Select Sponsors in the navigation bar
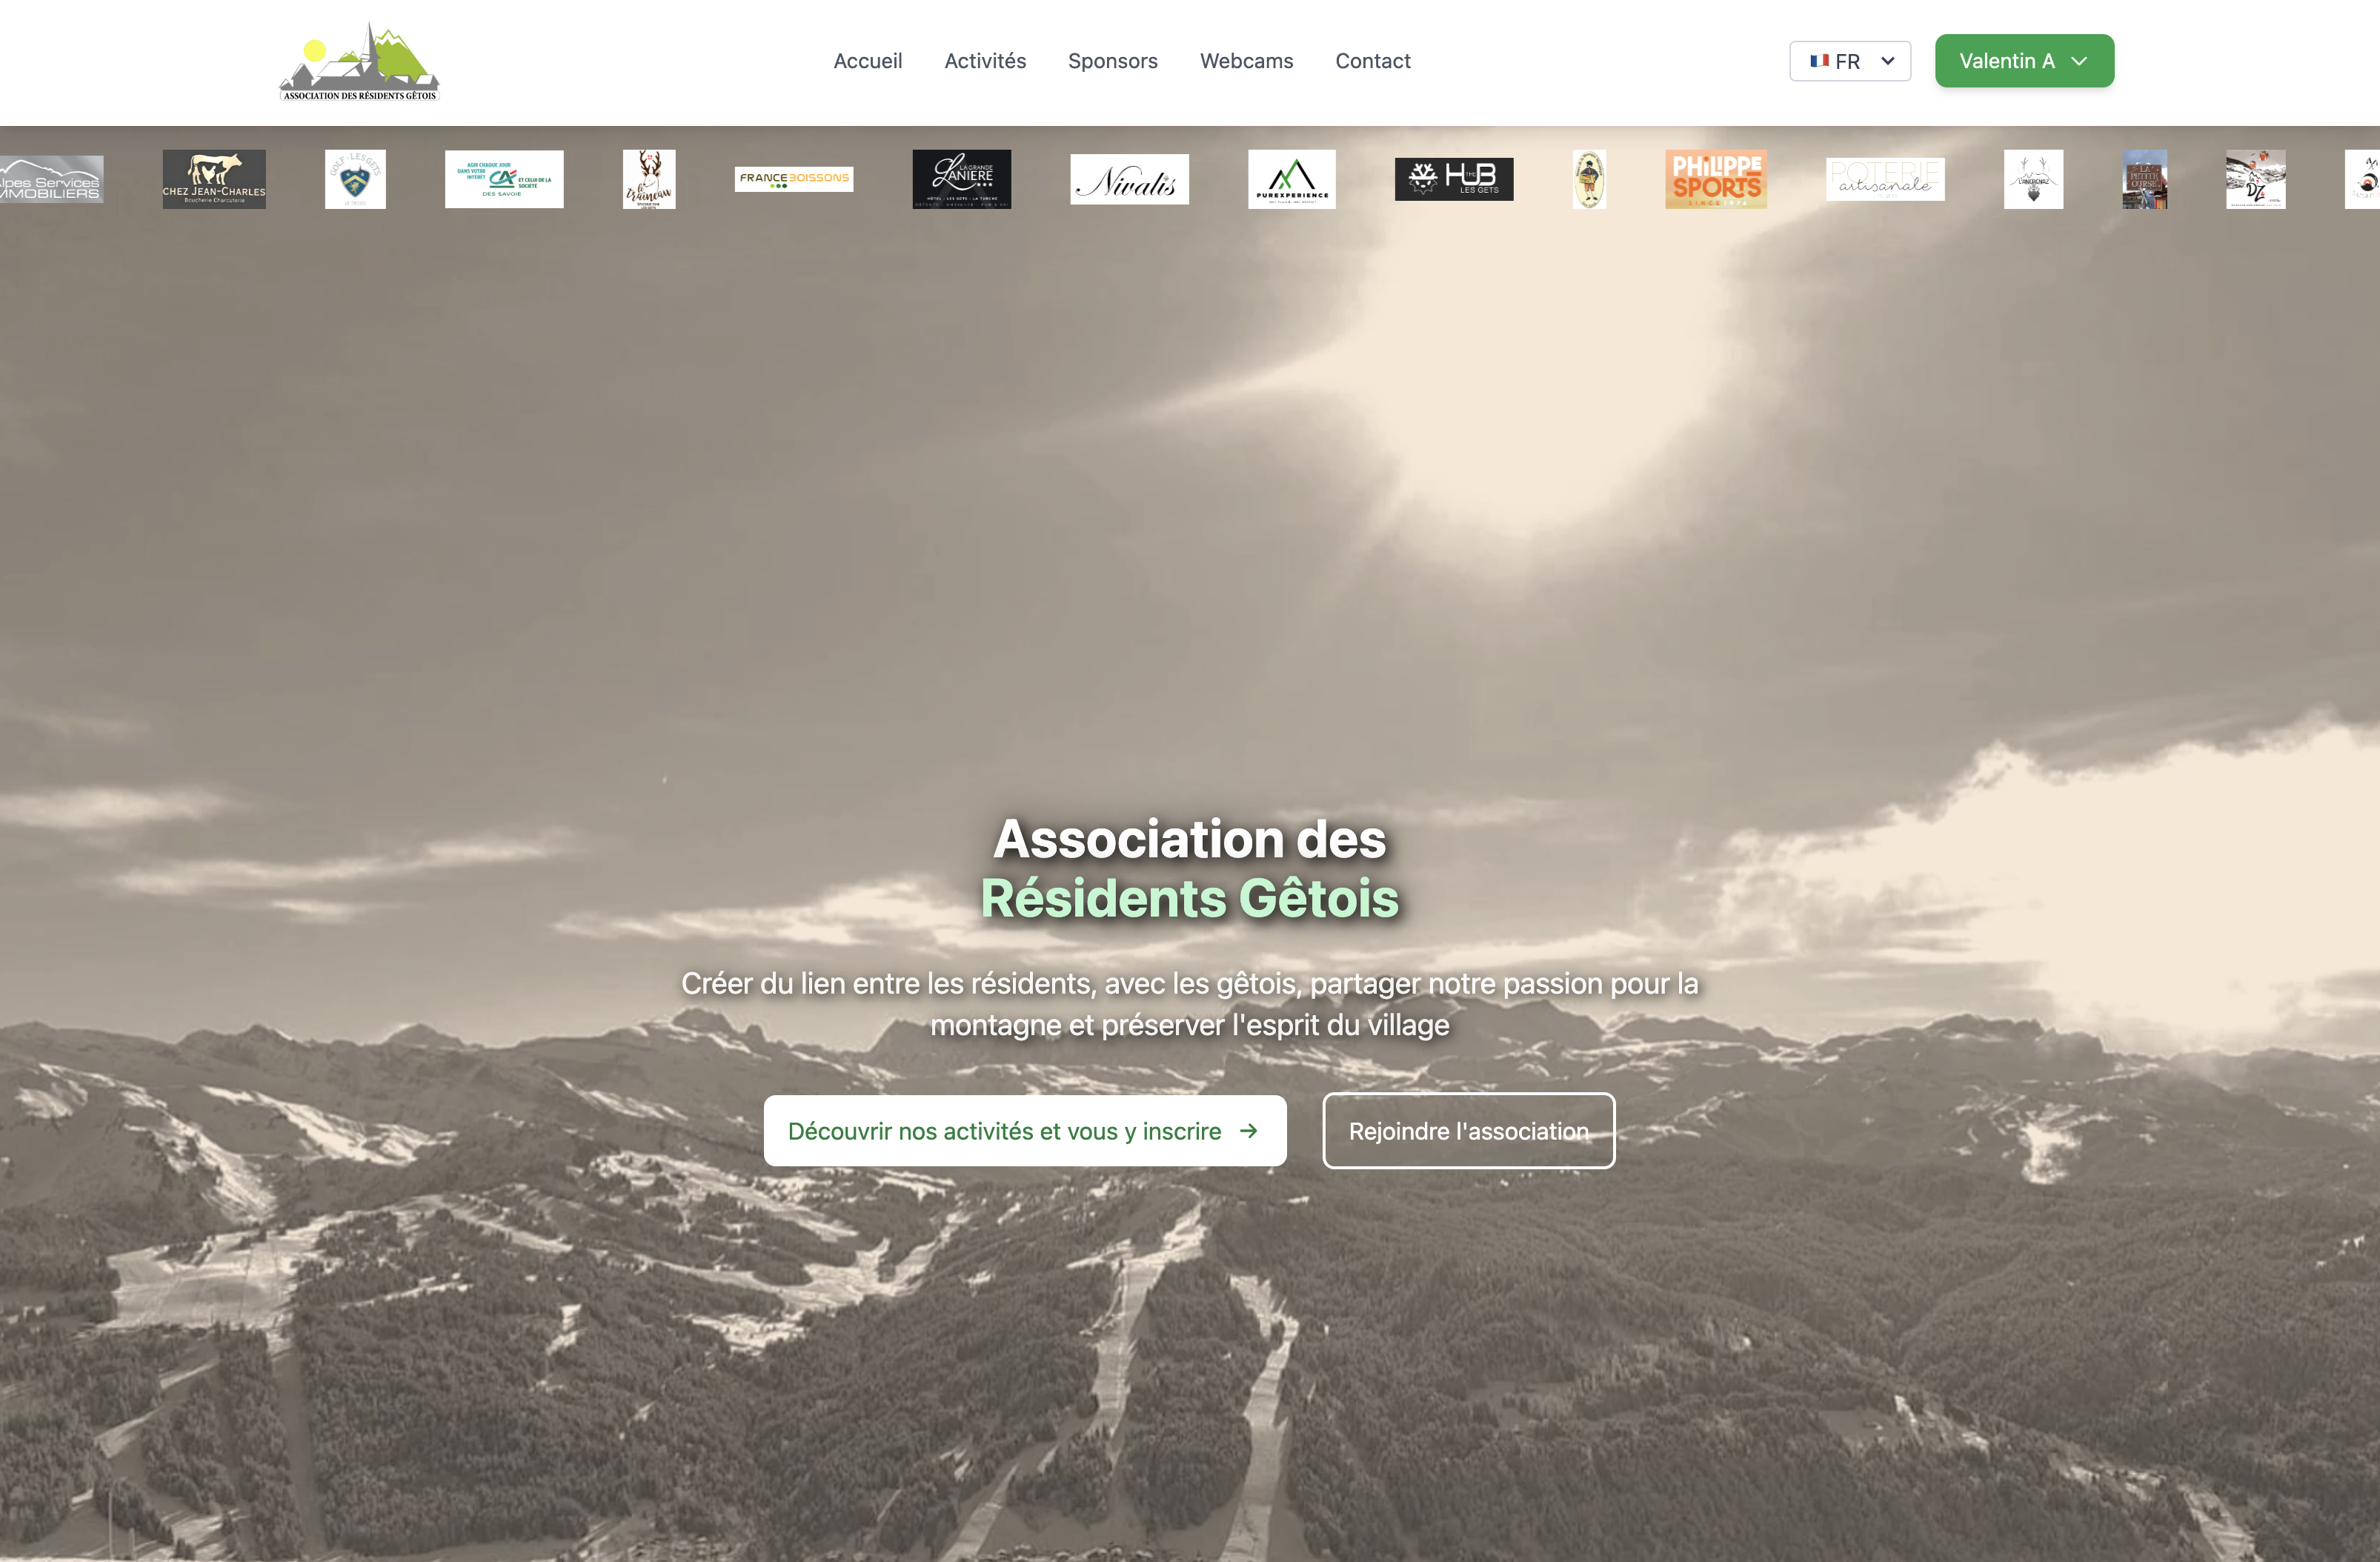Viewport: 2380px width, 1562px height. (x=1112, y=61)
